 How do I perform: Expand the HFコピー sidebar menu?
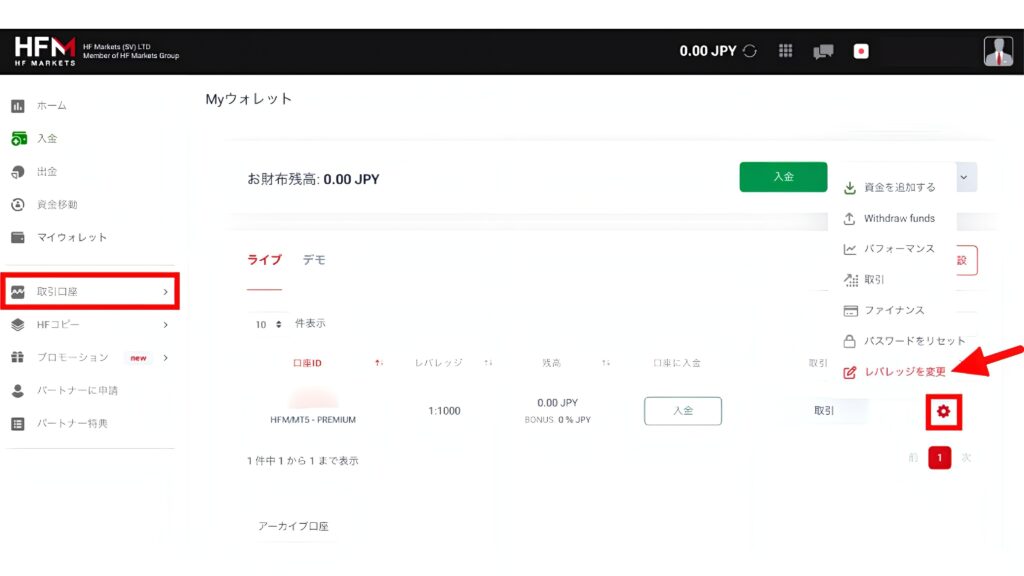click(90, 325)
